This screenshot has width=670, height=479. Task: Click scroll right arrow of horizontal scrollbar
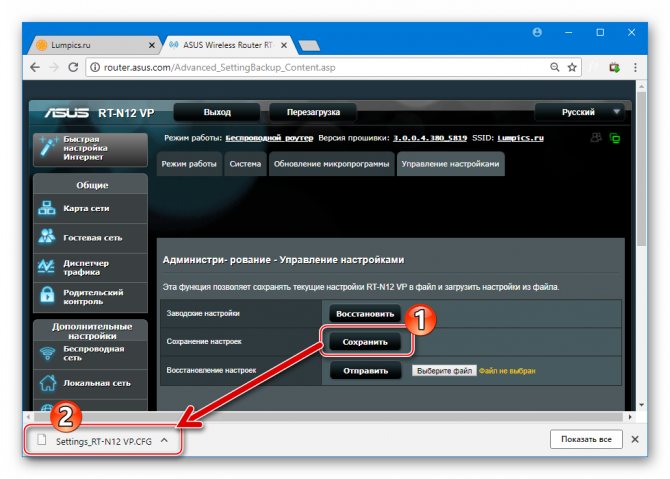point(630,417)
